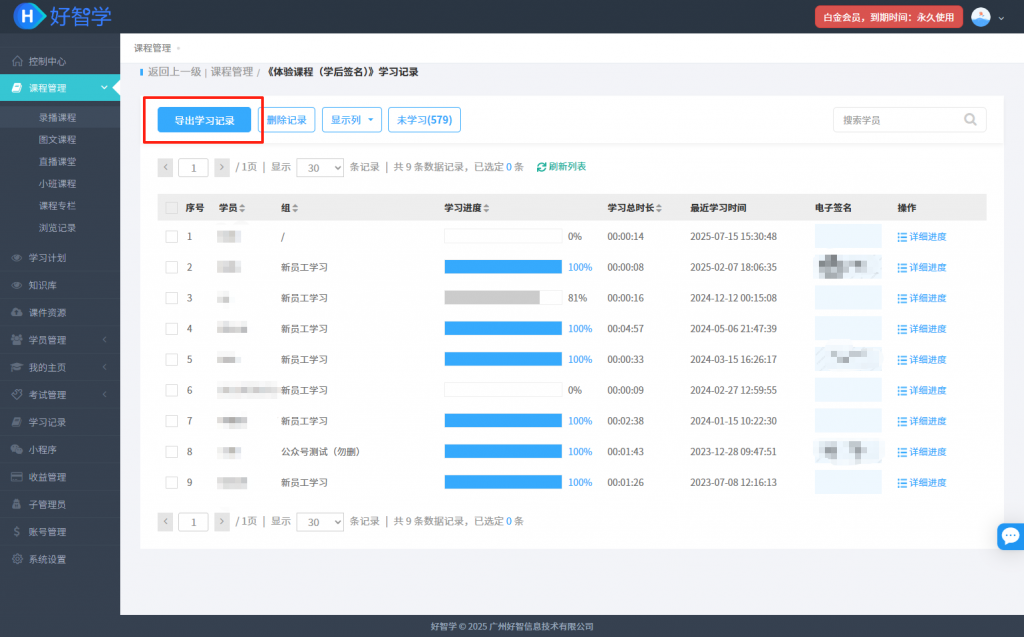This screenshot has width=1024, height=637.
Task: Open the account dropdown arrow beside avatar
Action: tap(1001, 18)
